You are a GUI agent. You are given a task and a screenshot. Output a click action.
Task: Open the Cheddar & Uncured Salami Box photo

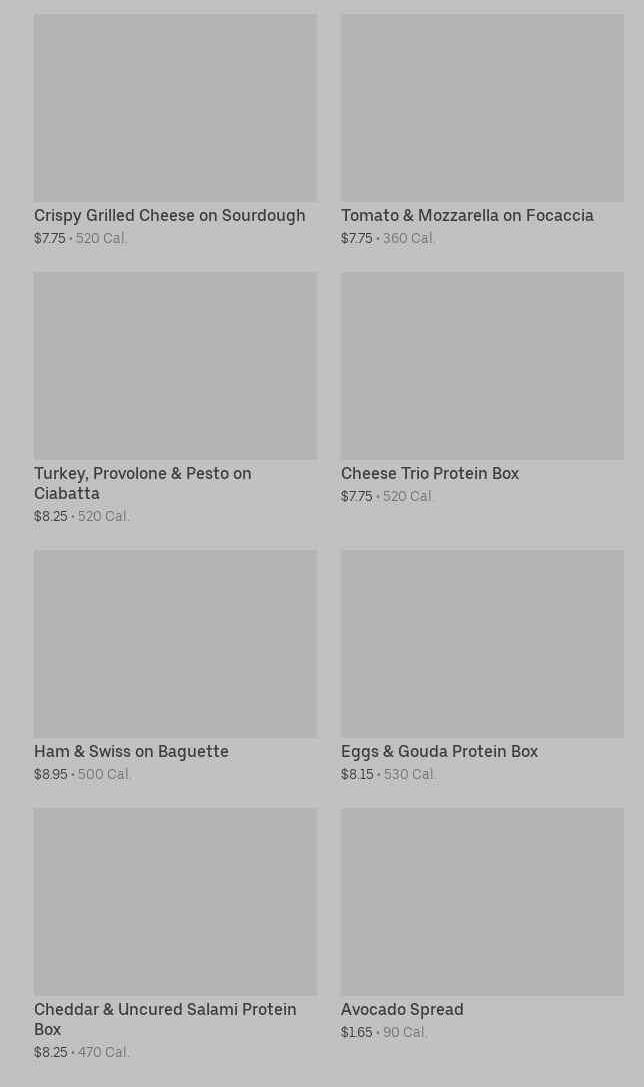[x=175, y=902]
